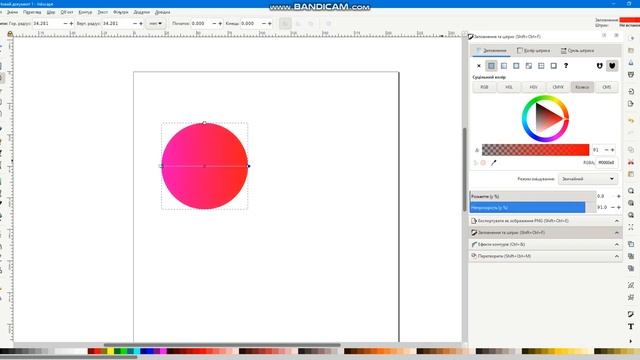Click the export icon in commands bar

coord(631,104)
